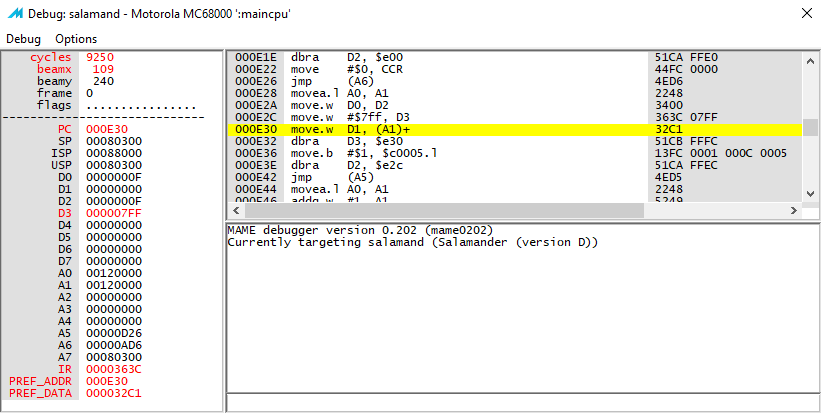
Task: Click the IR value 0000363C
Action: (114, 369)
